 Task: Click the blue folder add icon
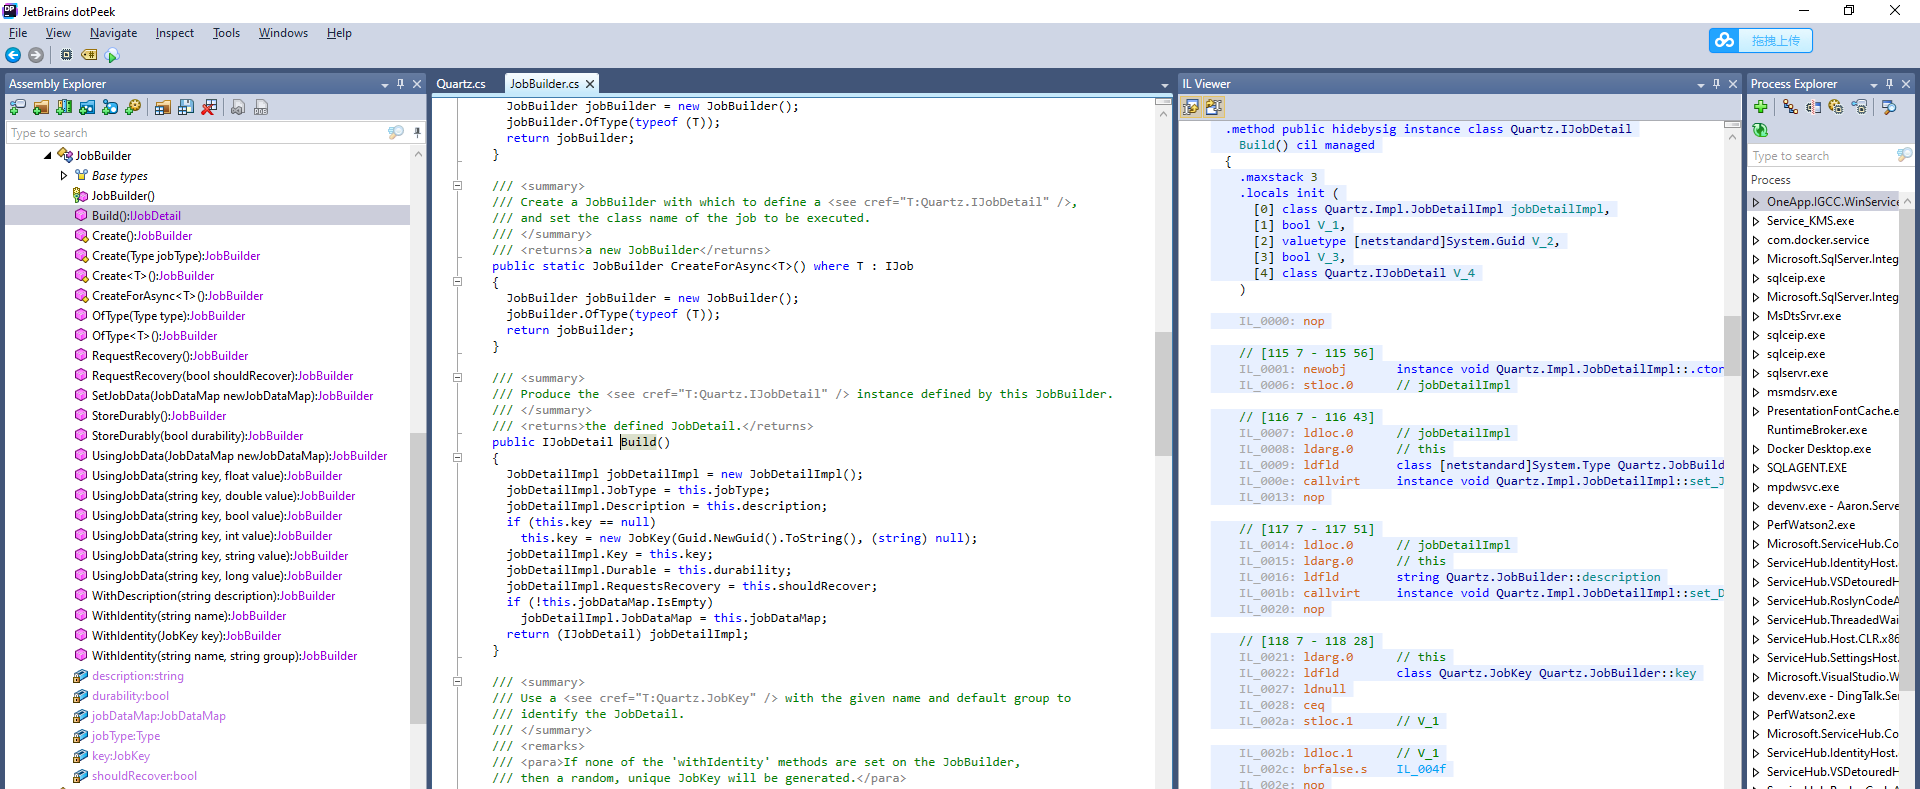click(87, 107)
